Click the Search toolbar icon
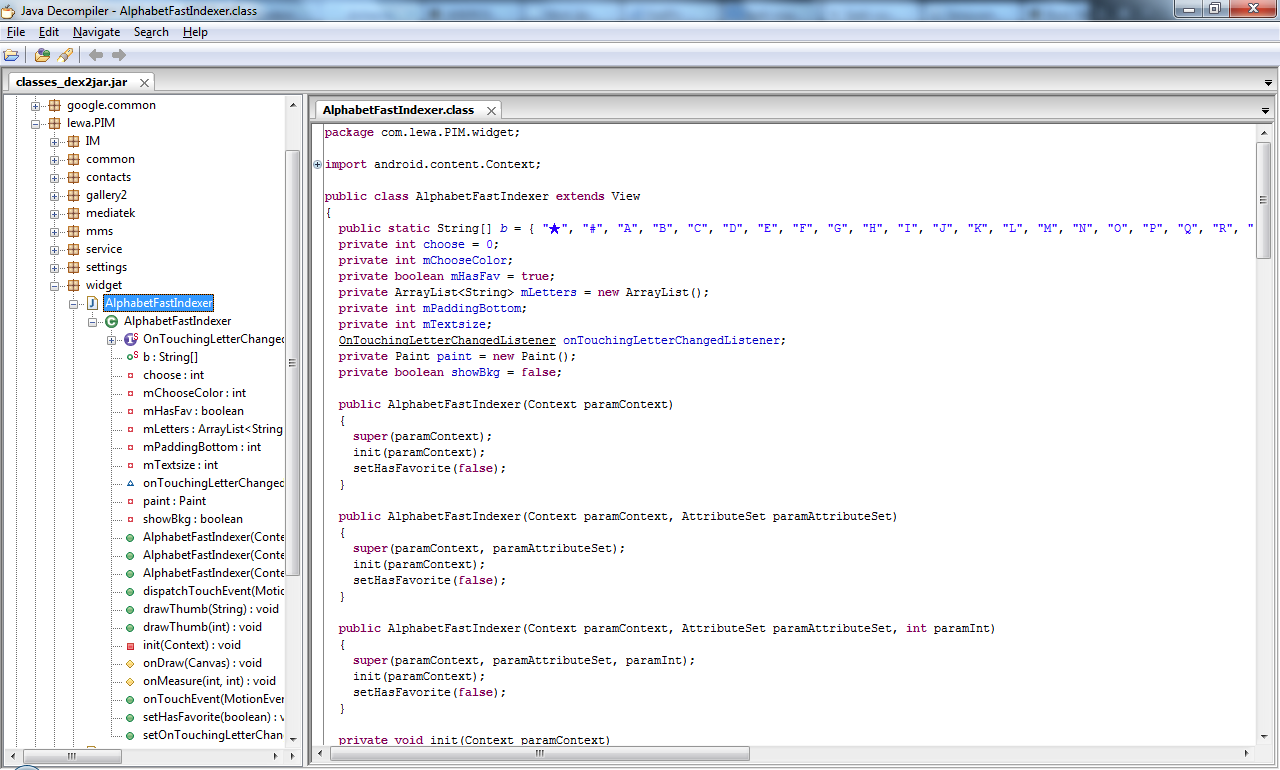 point(65,55)
